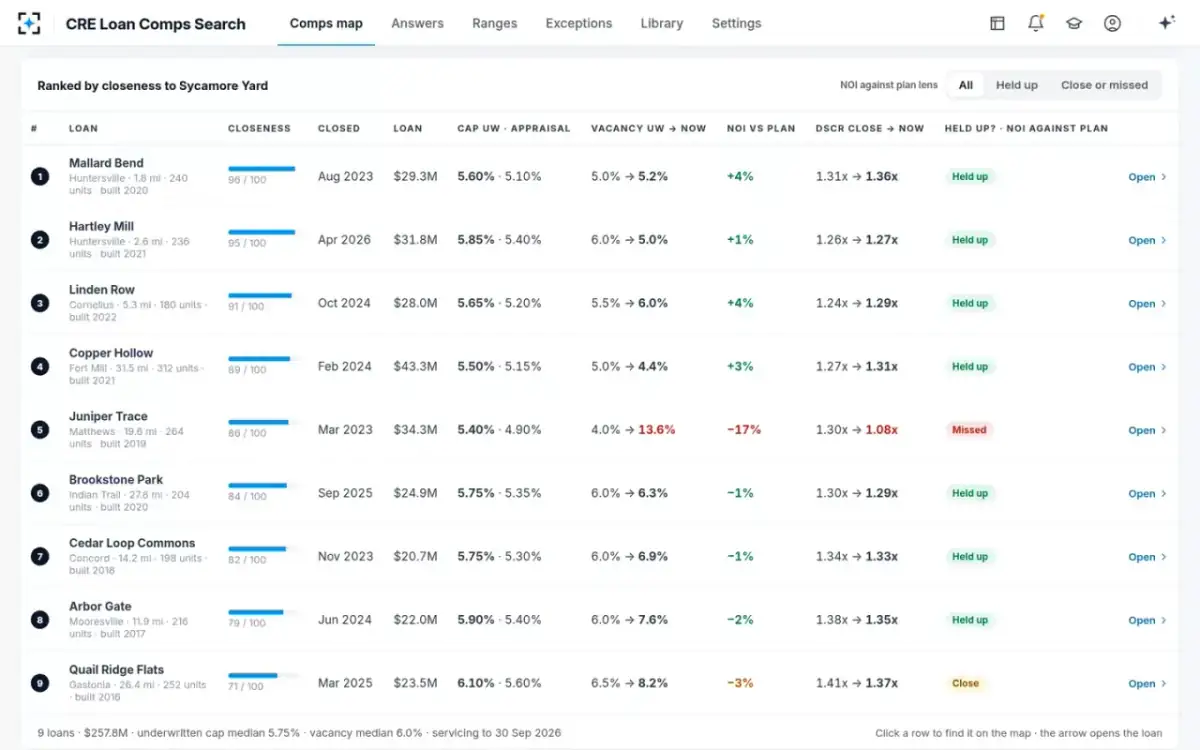Click Held up badge for Mallard Bend
The image size is (1200, 750).
pos(969,177)
